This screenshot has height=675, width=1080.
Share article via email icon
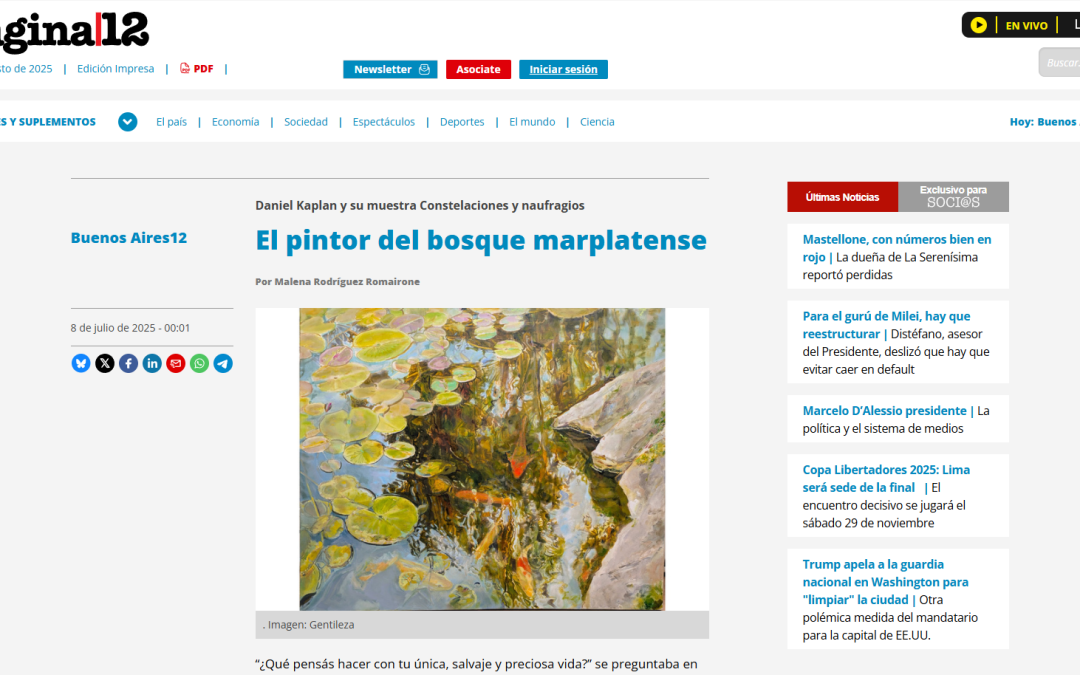click(x=176, y=363)
